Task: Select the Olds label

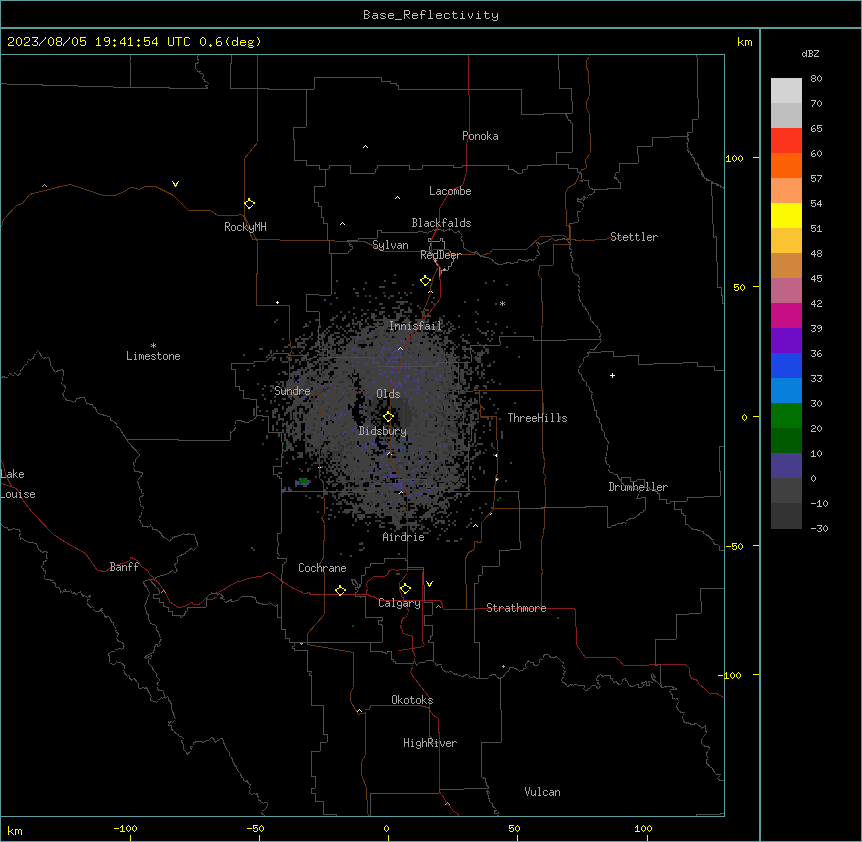Action: 388,394
